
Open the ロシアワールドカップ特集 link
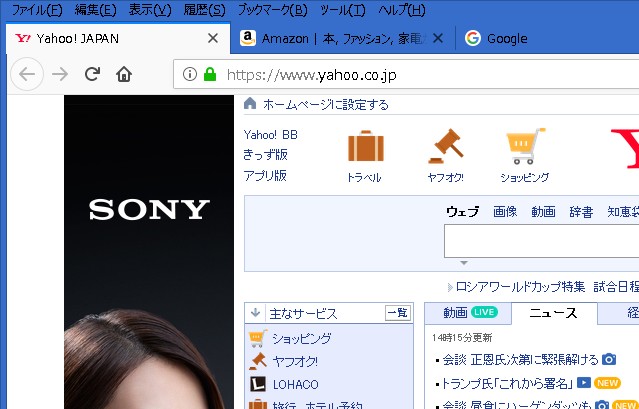pyautogui.click(x=520, y=287)
